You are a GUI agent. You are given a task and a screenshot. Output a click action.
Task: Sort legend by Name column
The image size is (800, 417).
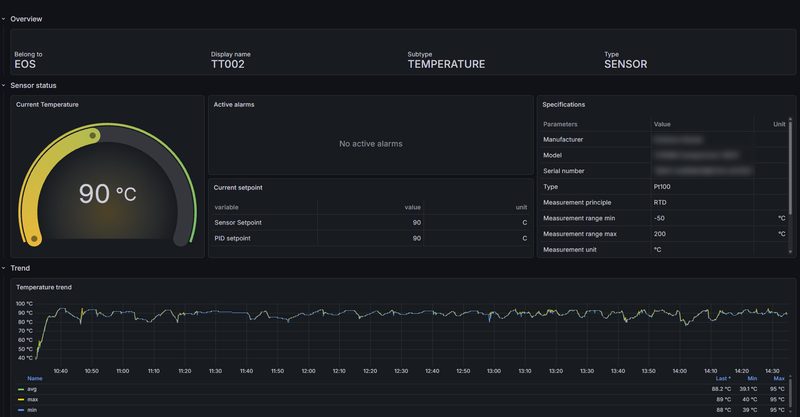(x=35, y=379)
